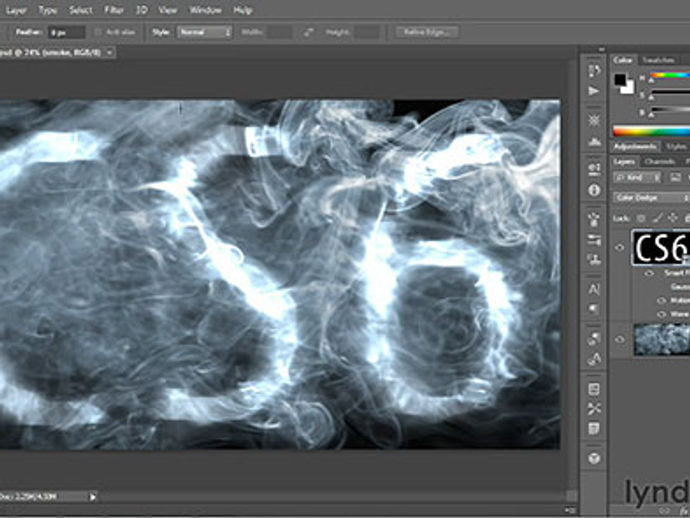Open the Properties panel icon above Info
690x518 pixels.
[x=594, y=168]
